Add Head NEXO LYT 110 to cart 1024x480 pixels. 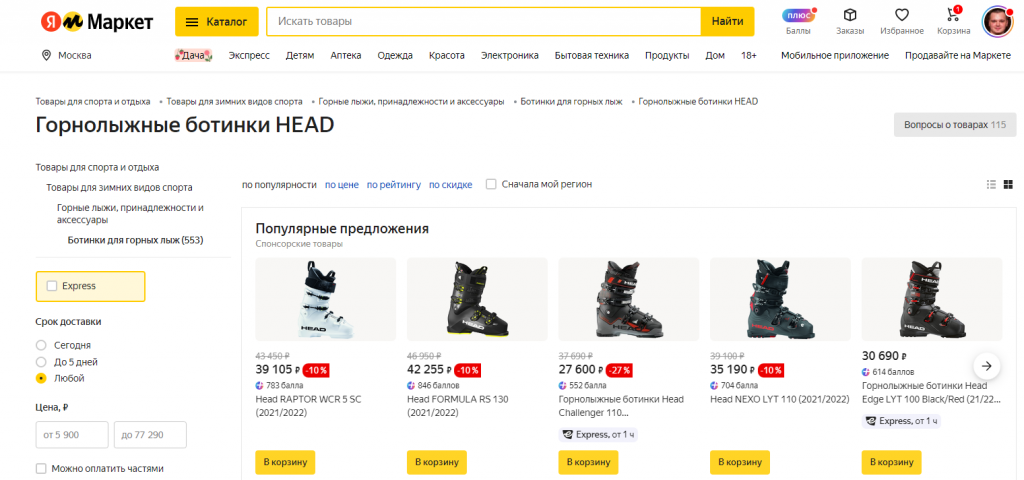[x=740, y=462]
